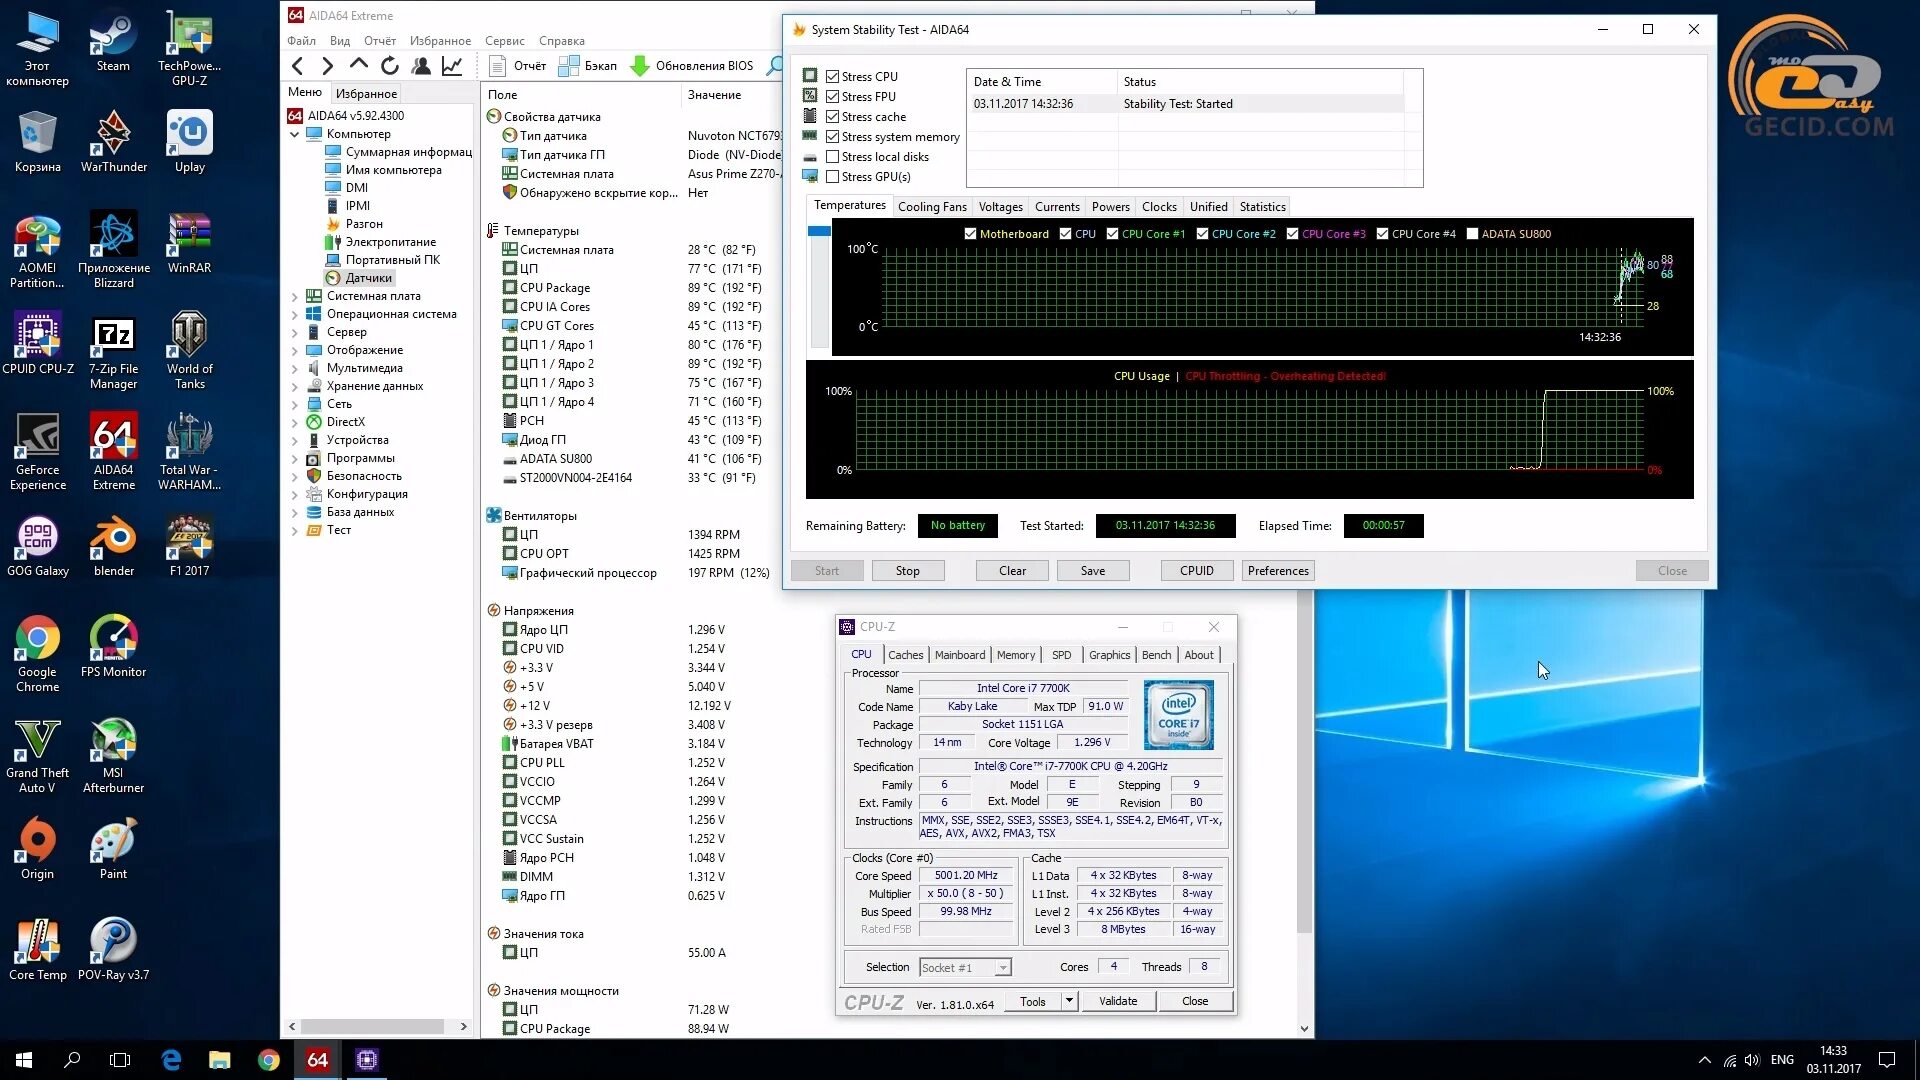Switch to Voltages tab
Viewport: 1920px width, 1080px height.
1000,207
